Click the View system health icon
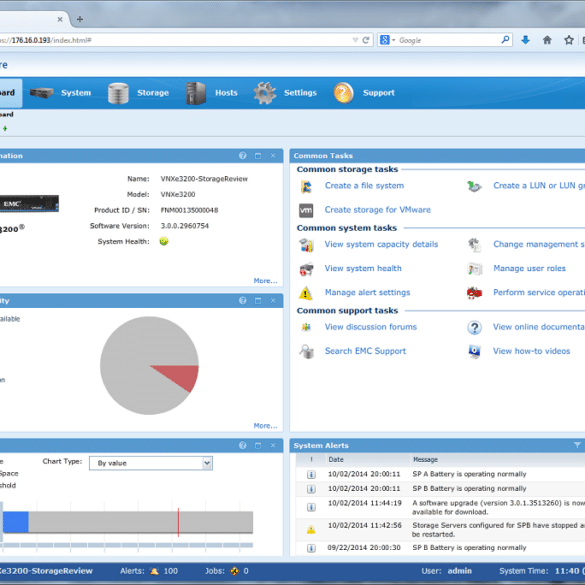Image resolution: width=585 pixels, height=585 pixels. click(306, 269)
